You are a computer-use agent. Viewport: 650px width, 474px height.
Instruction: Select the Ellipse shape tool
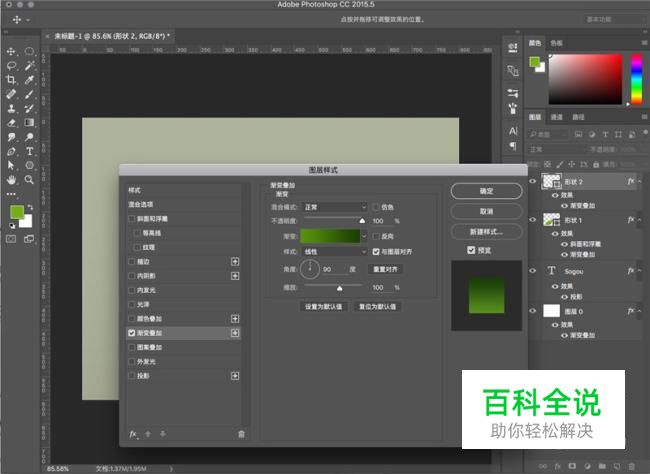(x=29, y=165)
